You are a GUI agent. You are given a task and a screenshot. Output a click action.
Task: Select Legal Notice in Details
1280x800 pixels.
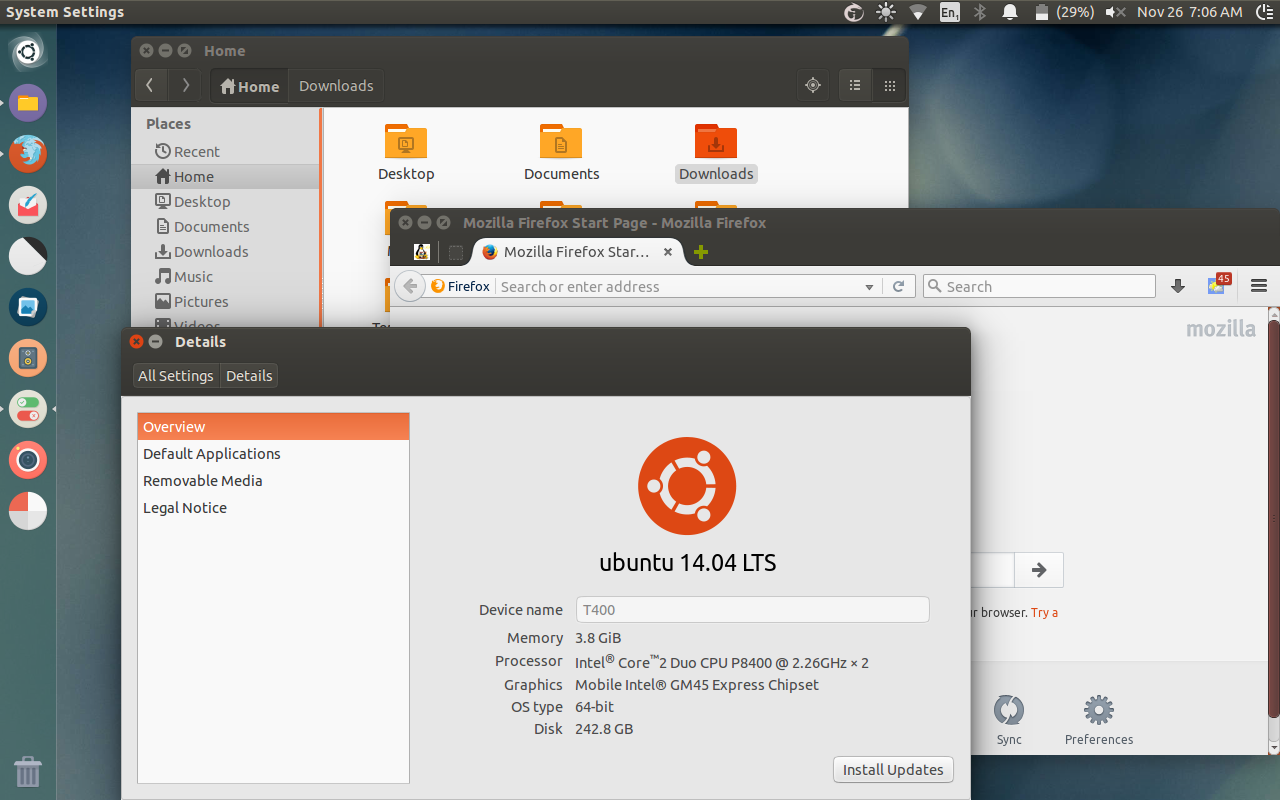click(273, 508)
